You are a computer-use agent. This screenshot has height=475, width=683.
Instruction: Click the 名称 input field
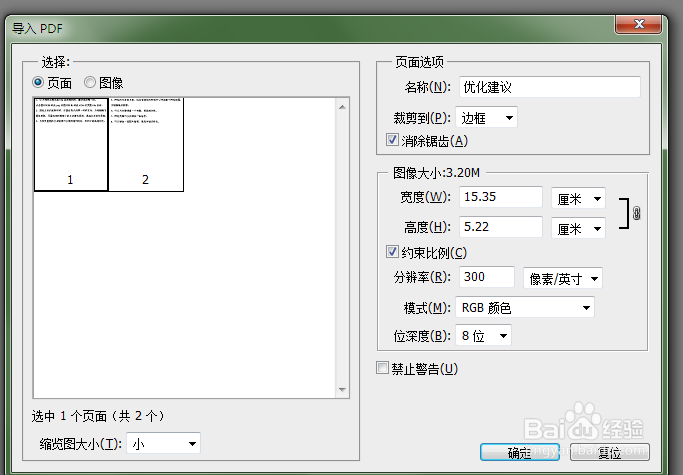point(550,87)
